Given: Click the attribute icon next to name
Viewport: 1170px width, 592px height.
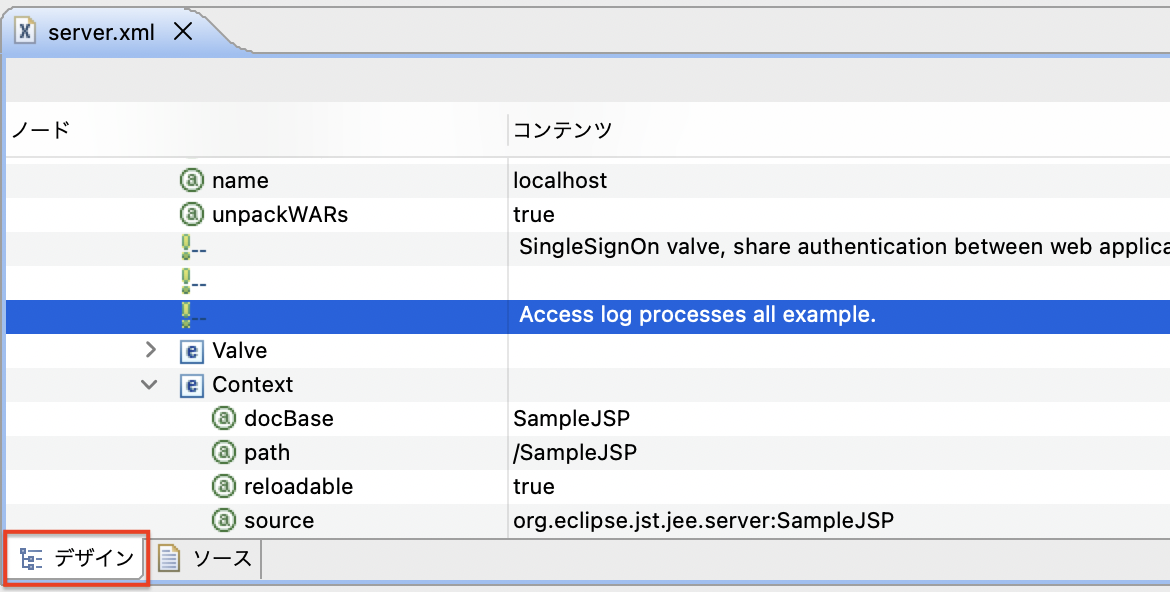Looking at the screenshot, I should (192, 180).
